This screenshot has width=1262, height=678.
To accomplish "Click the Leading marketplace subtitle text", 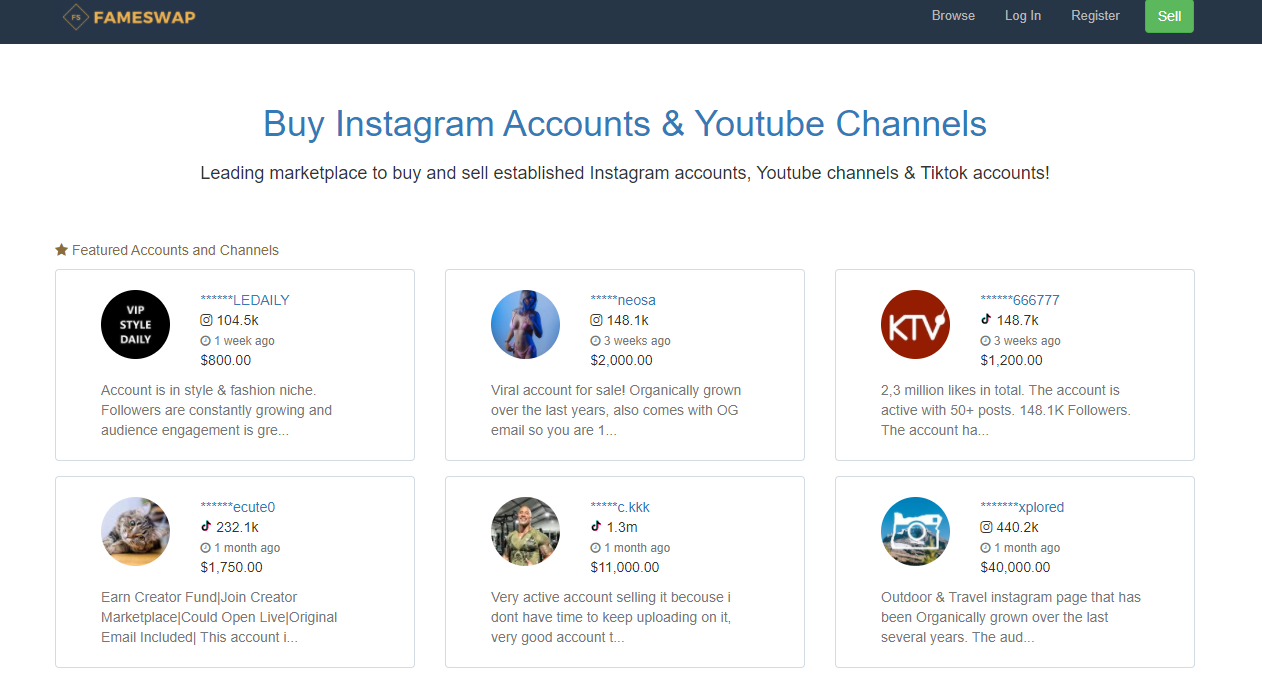I will tap(625, 173).
